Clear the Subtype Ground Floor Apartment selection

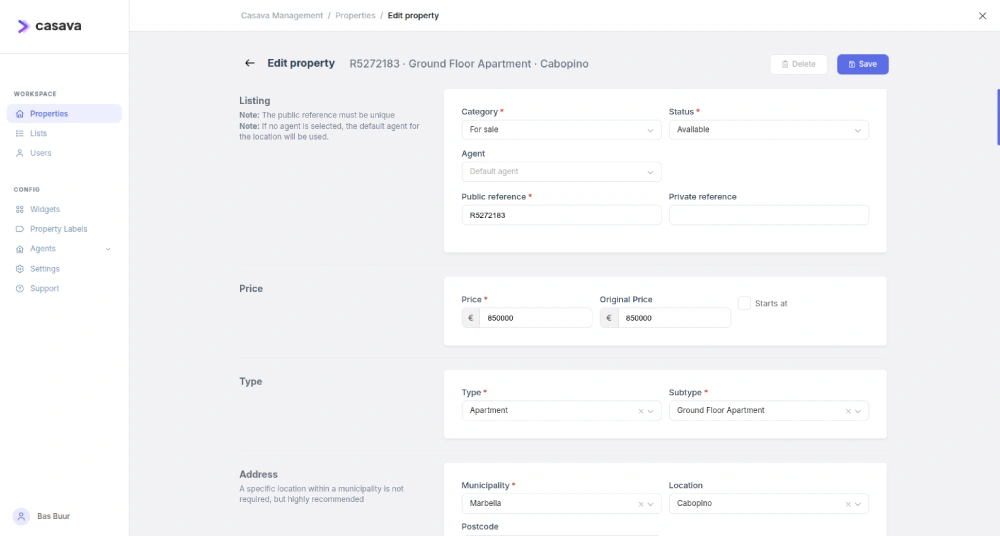pos(848,412)
